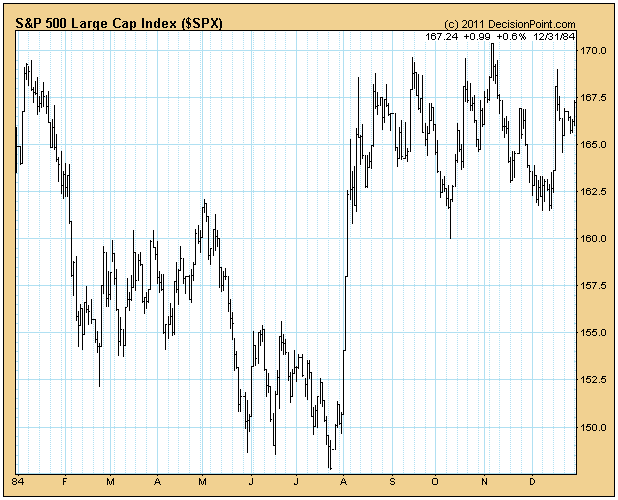Click the O October axis label

[435, 482]
